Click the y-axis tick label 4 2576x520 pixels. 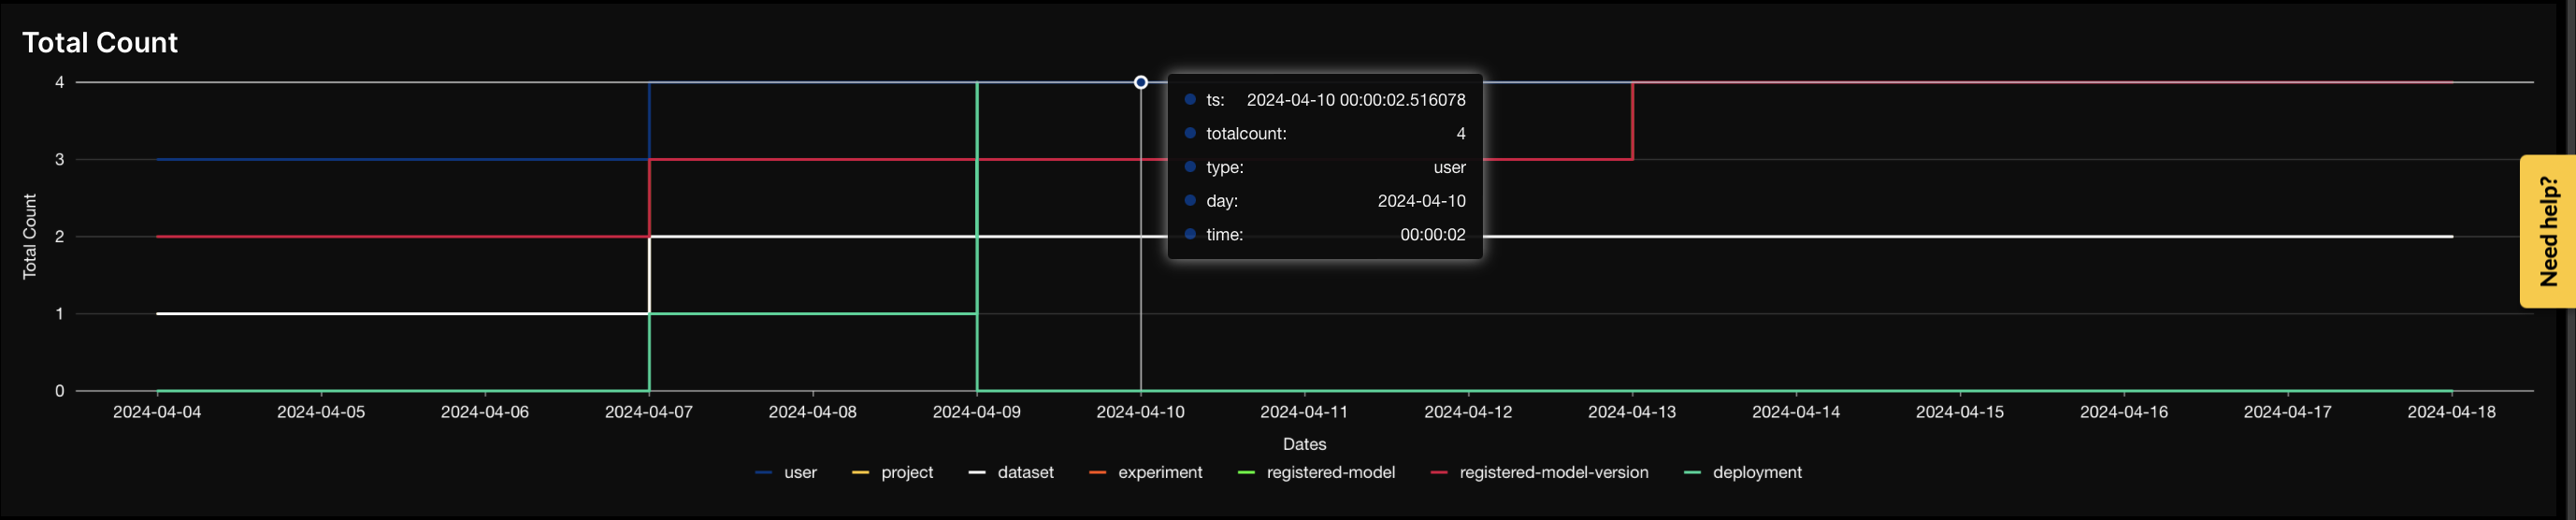point(60,82)
